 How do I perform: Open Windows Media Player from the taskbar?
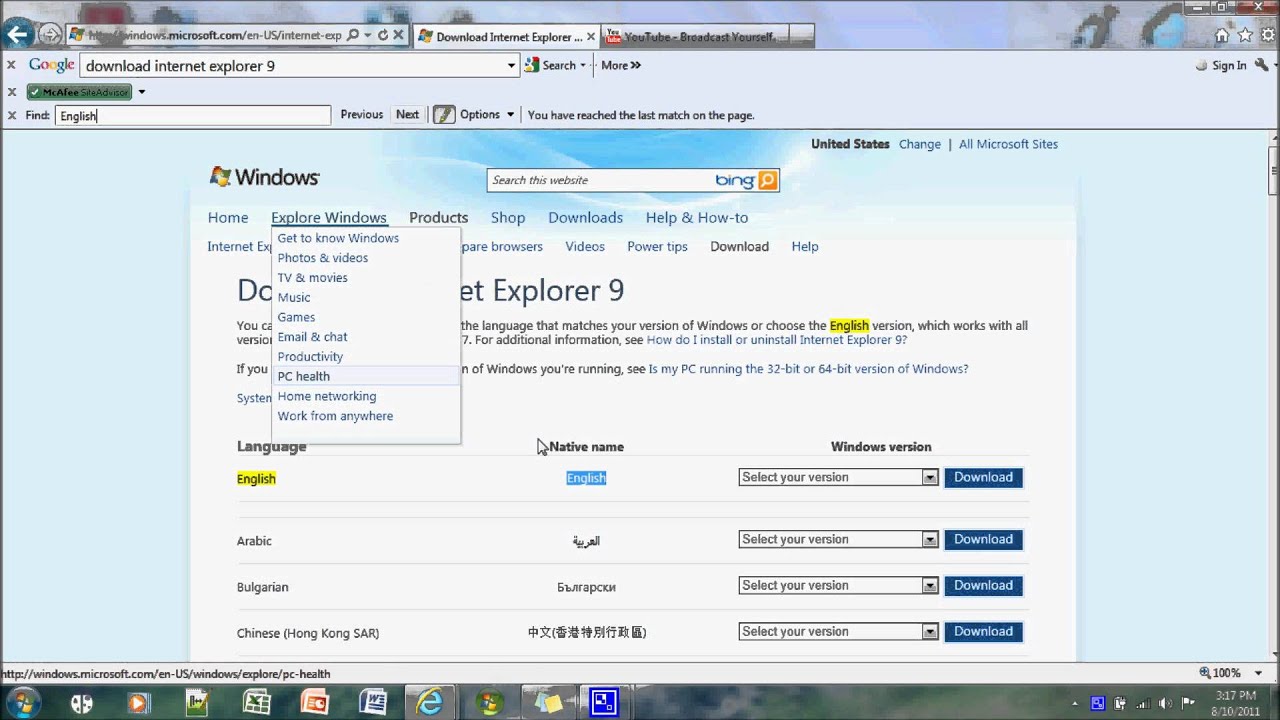pyautogui.click(x=138, y=703)
